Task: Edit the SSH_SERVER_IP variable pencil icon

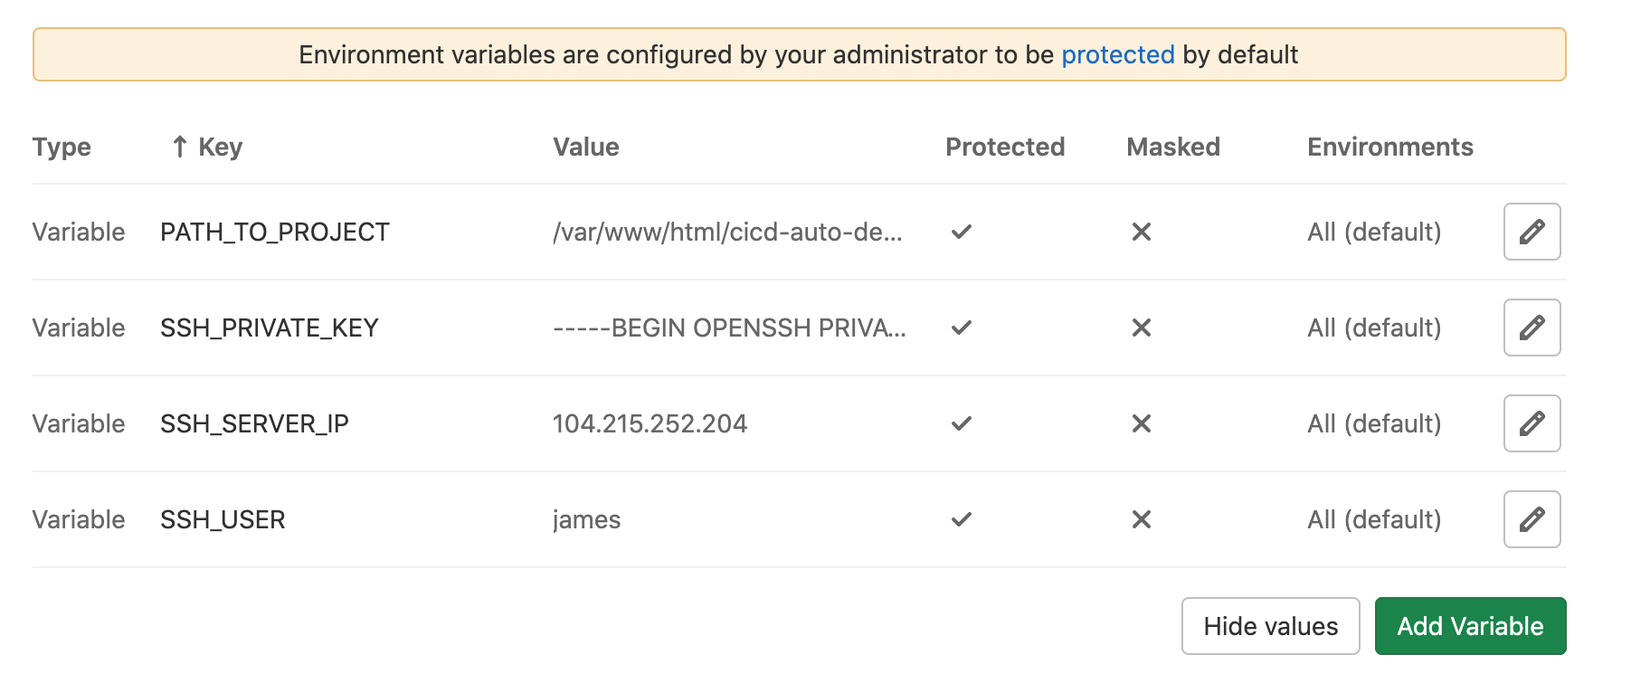Action: pos(1531,424)
